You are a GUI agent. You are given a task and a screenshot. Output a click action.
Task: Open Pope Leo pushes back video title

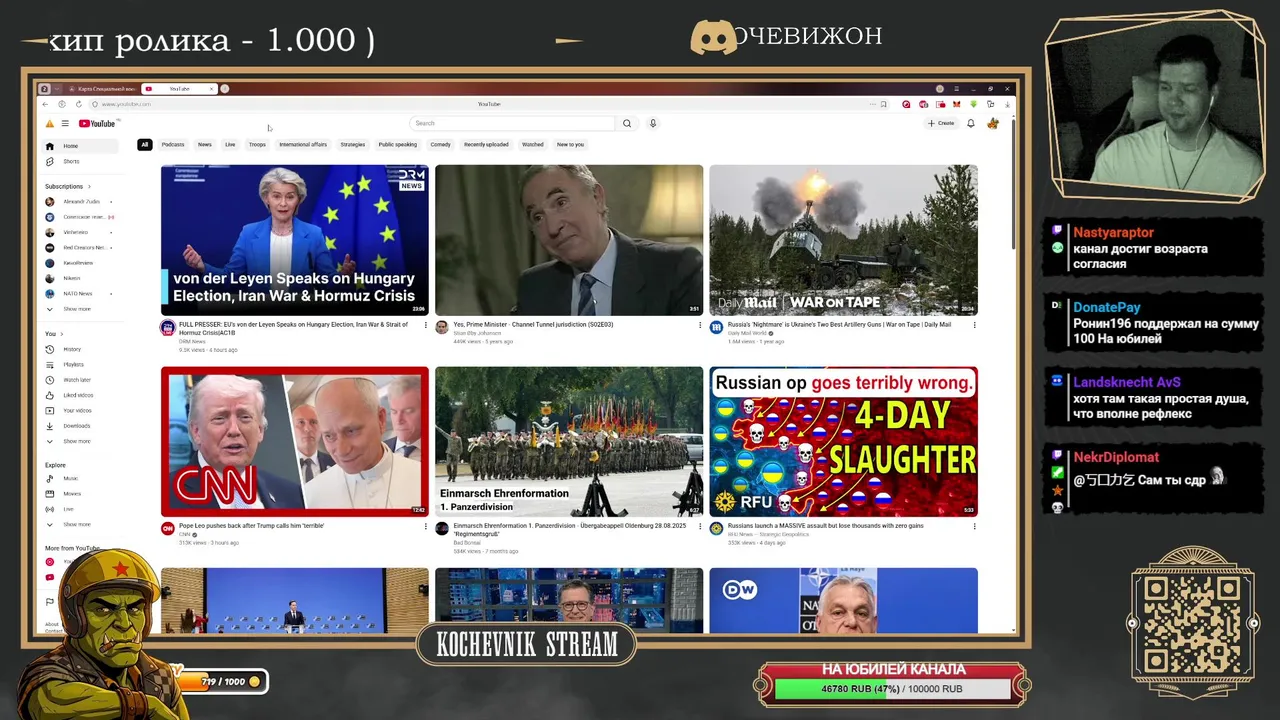tap(252, 526)
